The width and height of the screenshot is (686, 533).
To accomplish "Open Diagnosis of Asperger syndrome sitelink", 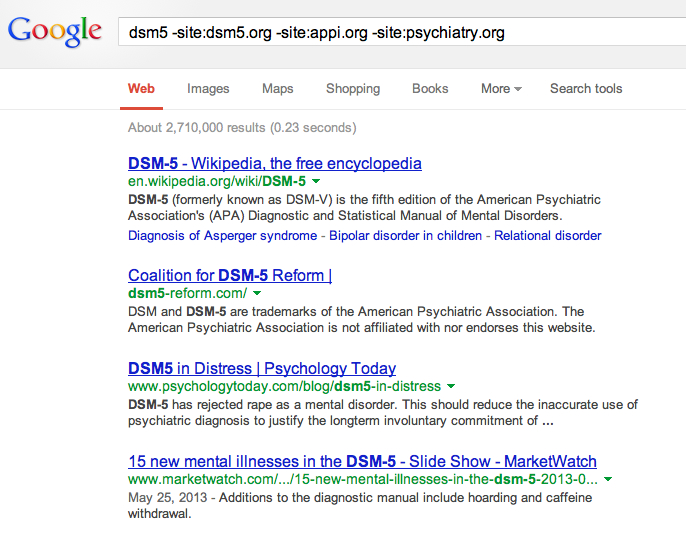I will click(x=222, y=235).
